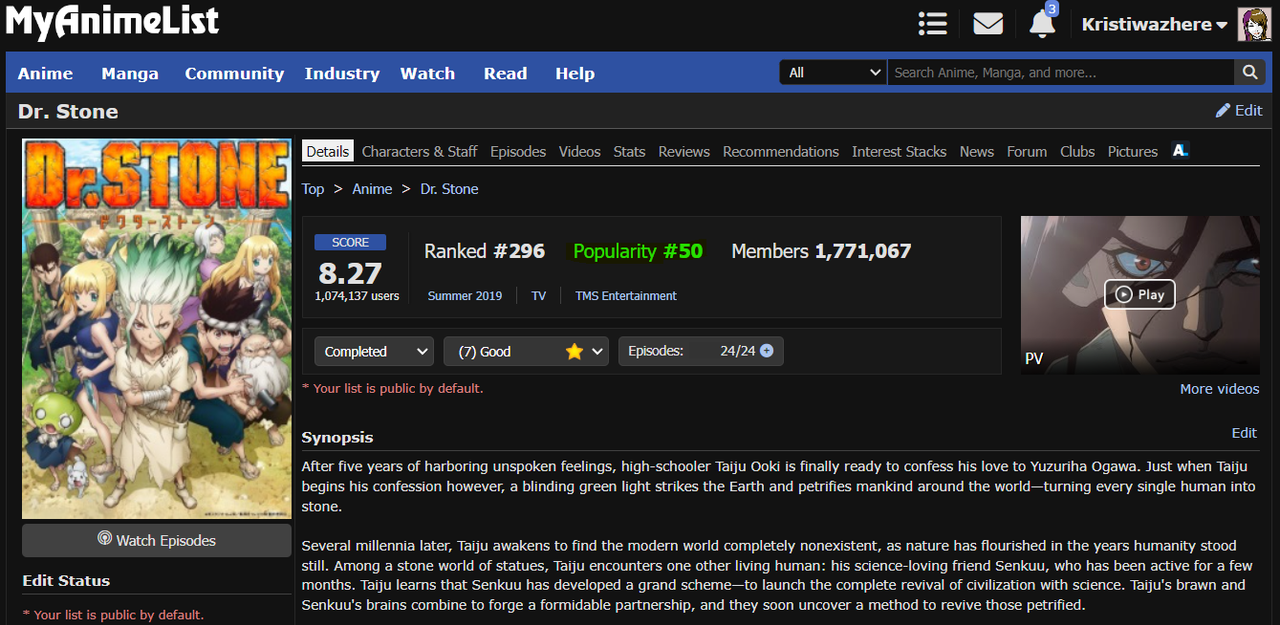Switch to the Reviews tab
Screen dimensions: 1280x625
coord(684,151)
